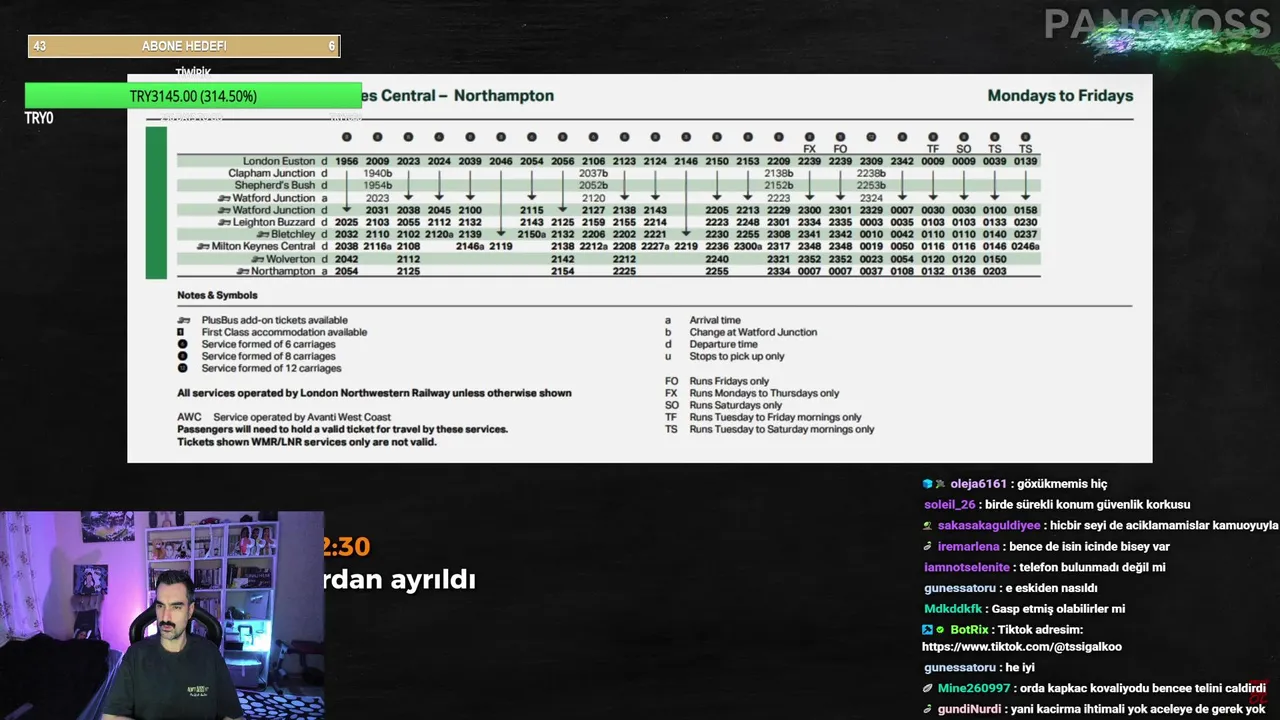Screen dimensions: 1280x720
Task: Click the 'Notes & Symbols' heading
Action: click(217, 295)
